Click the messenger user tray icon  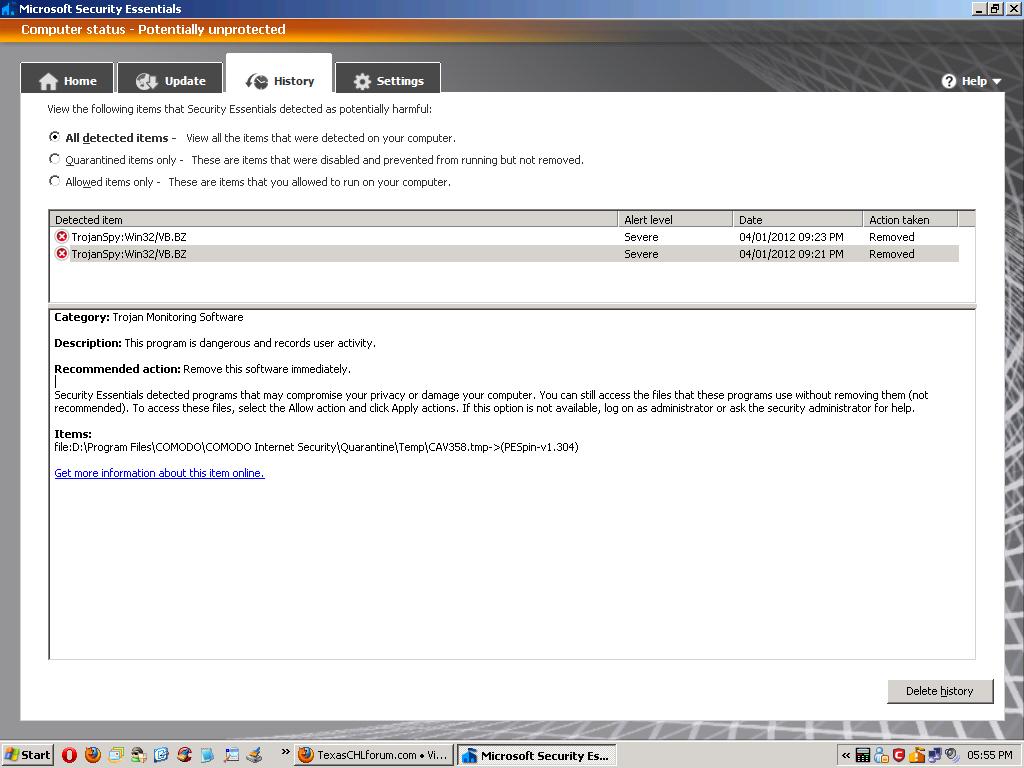point(881,756)
